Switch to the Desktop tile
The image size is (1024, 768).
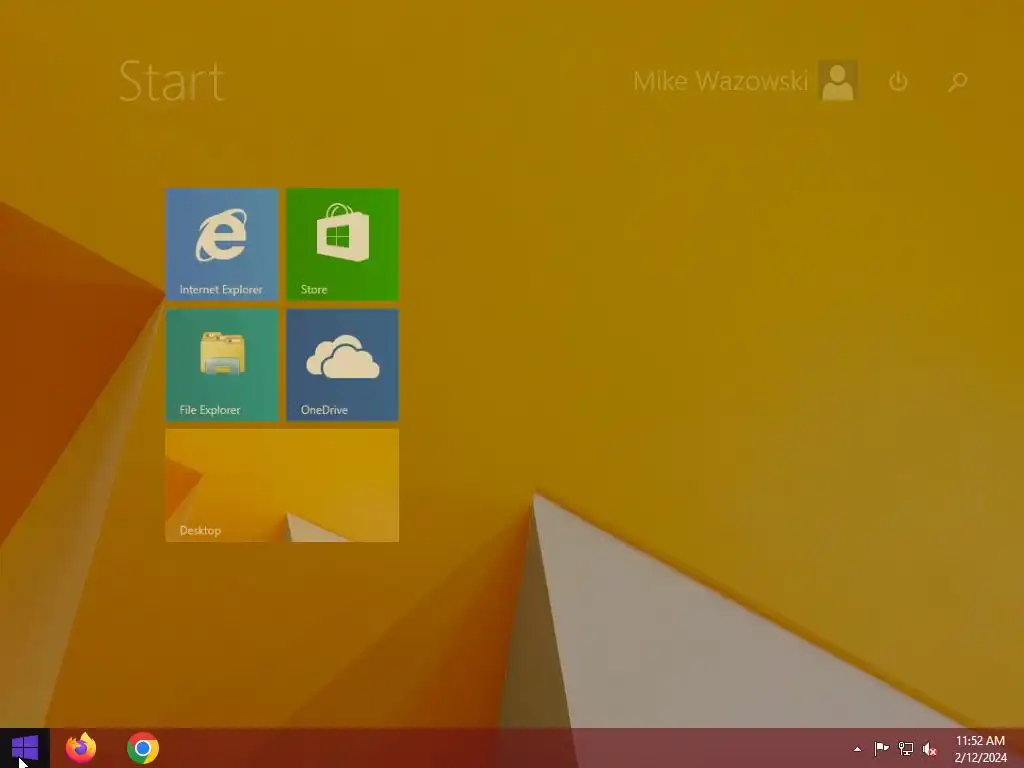tap(282, 485)
